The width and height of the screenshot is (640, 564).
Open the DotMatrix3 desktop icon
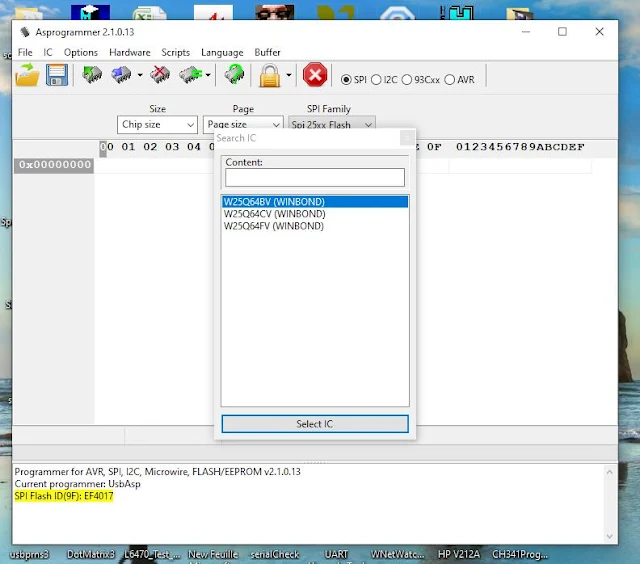click(91, 554)
